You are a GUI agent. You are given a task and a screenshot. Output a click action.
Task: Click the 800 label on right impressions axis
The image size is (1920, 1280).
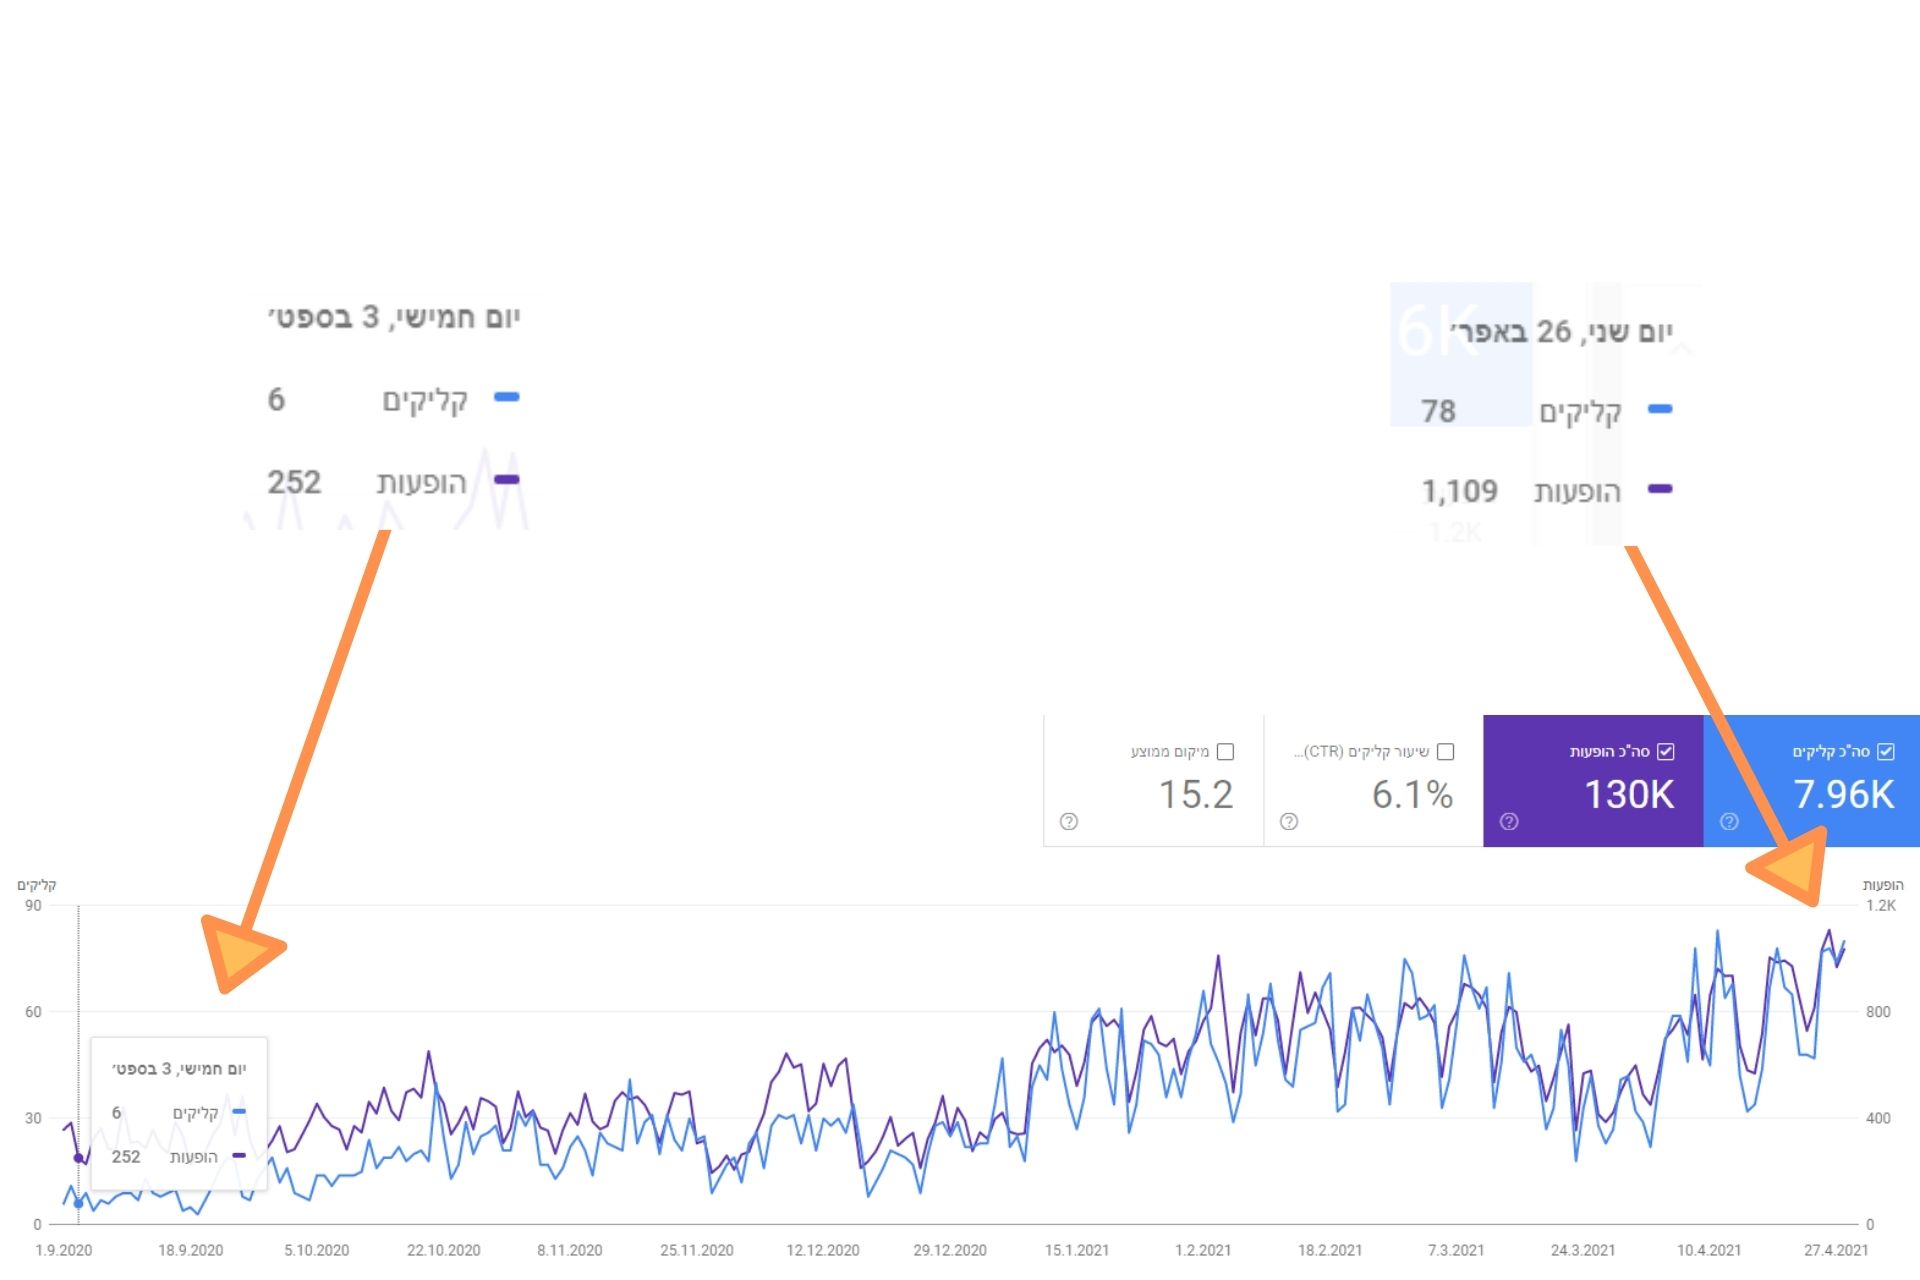tap(1878, 1012)
